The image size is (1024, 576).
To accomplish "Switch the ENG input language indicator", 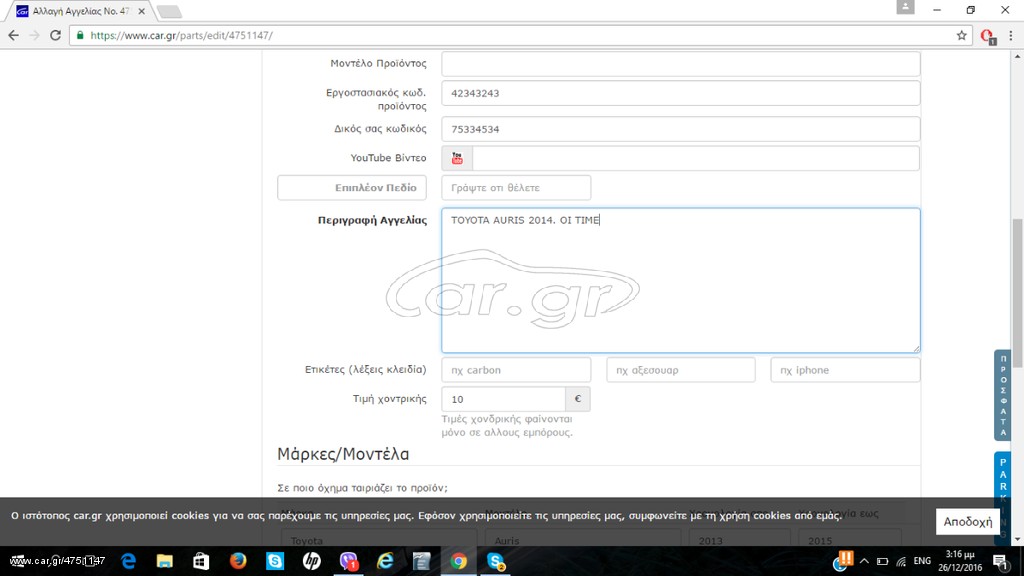I will pyautogui.click(x=922, y=561).
